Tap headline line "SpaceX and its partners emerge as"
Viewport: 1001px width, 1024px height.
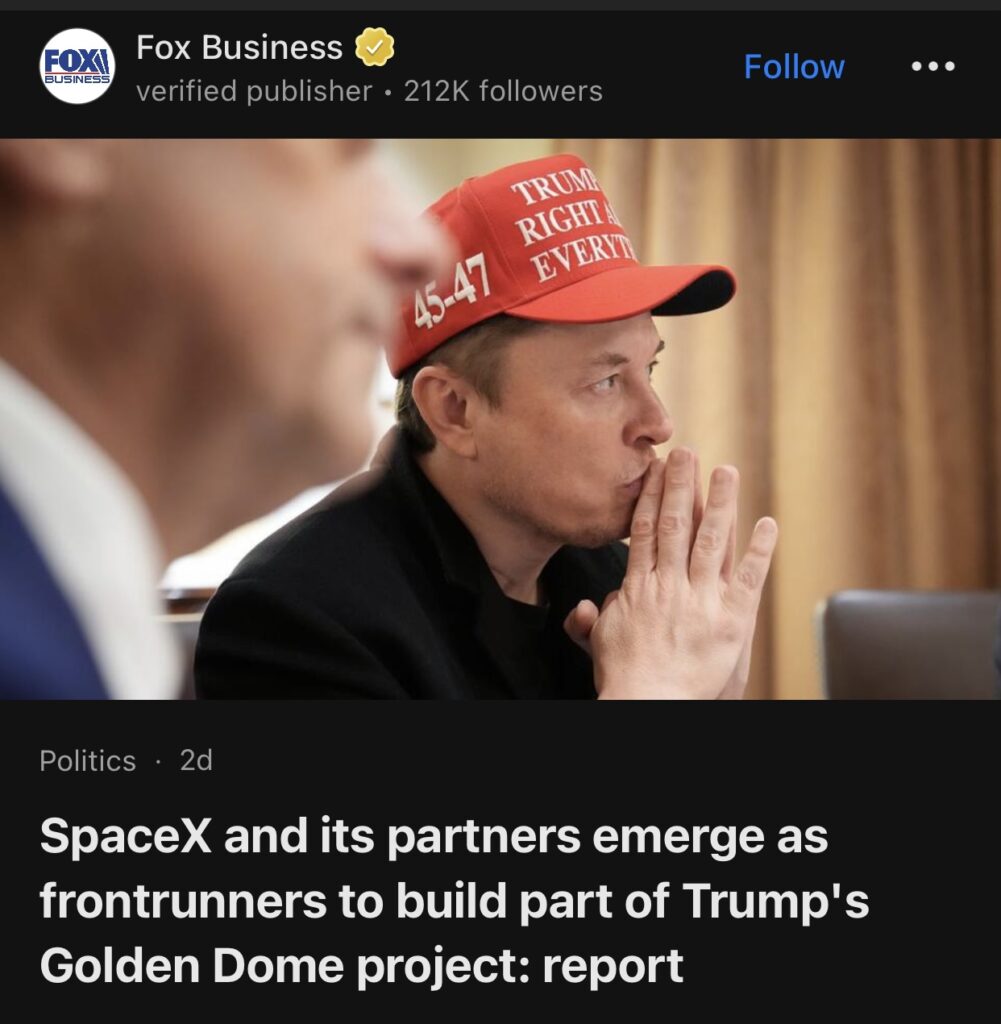click(434, 837)
